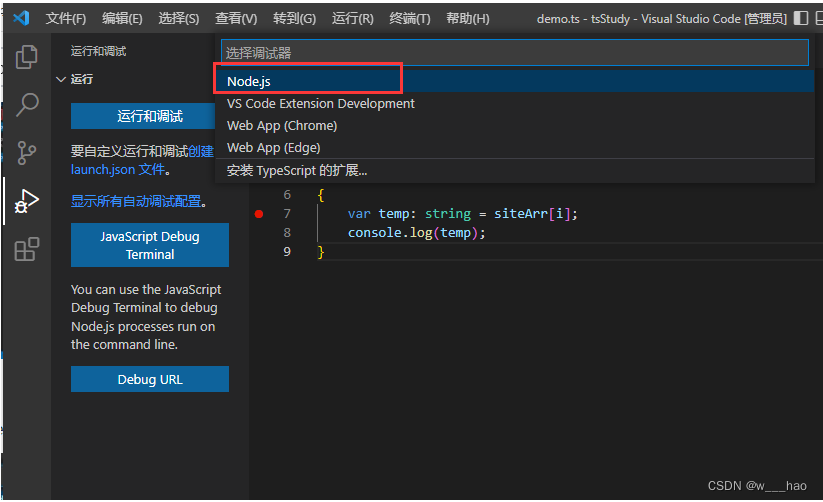
Task: Open the 帮助(H) menu
Action: (x=467, y=19)
